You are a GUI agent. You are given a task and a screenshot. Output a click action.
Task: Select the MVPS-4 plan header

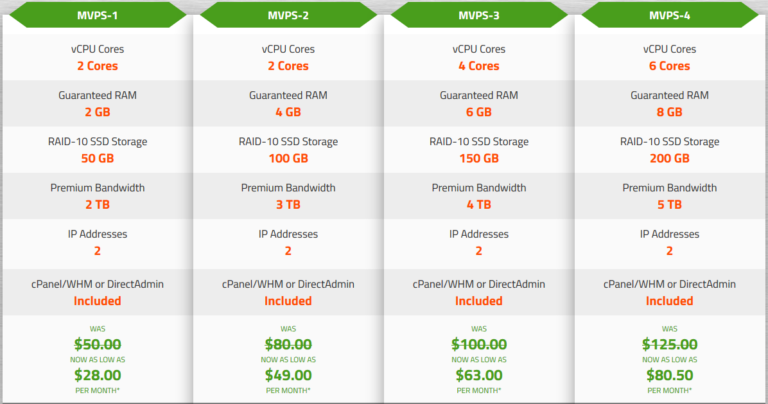(670, 15)
